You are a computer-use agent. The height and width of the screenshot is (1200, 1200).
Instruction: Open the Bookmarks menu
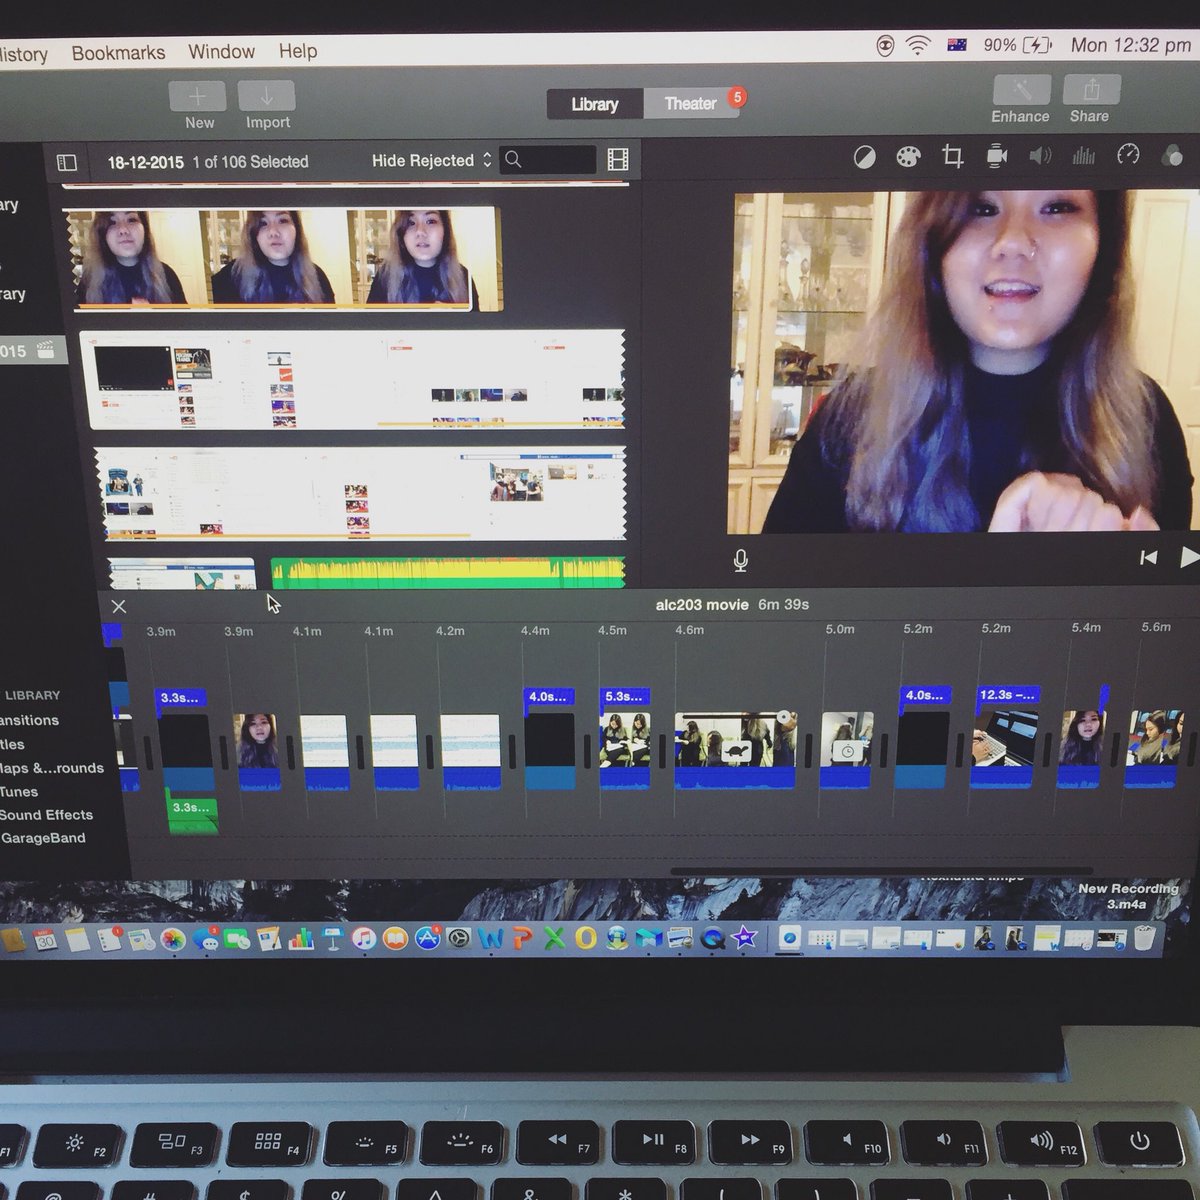coord(118,52)
